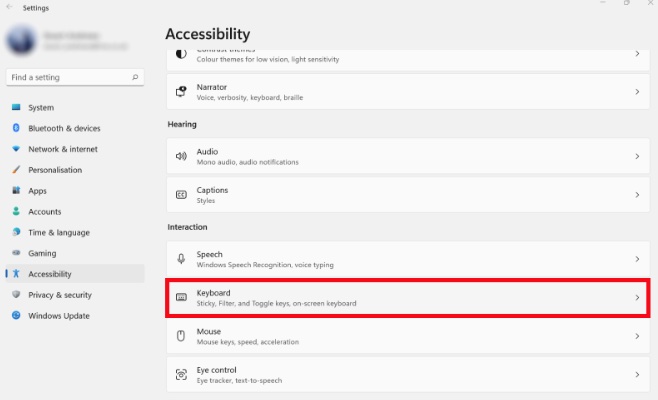The height and width of the screenshot is (400, 658).
Task: Click the back arrow in title bar
Action: (x=10, y=7)
